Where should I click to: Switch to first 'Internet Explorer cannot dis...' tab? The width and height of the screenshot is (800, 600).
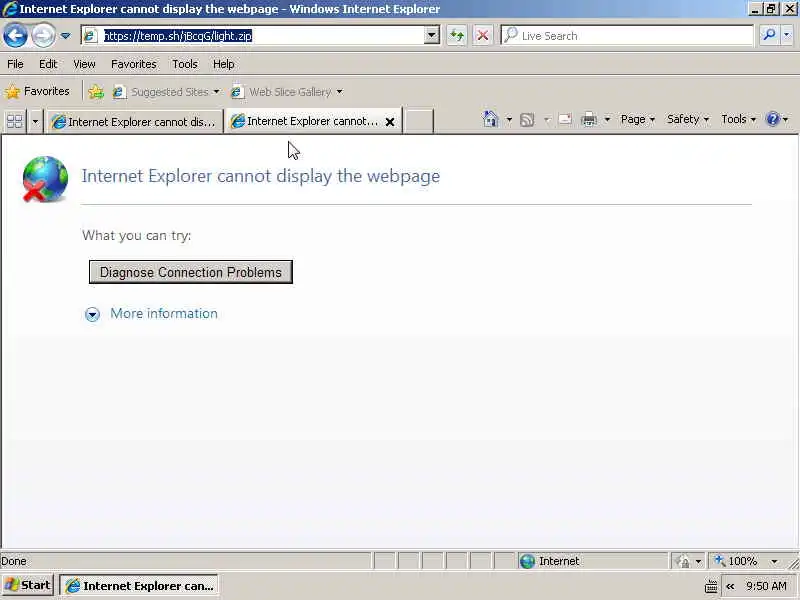(x=134, y=122)
